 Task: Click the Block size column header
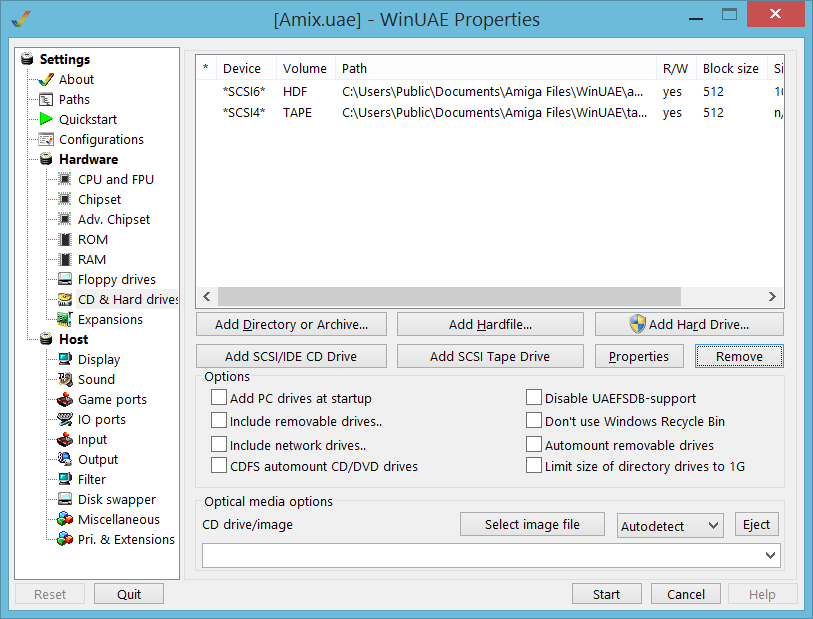coord(731,68)
